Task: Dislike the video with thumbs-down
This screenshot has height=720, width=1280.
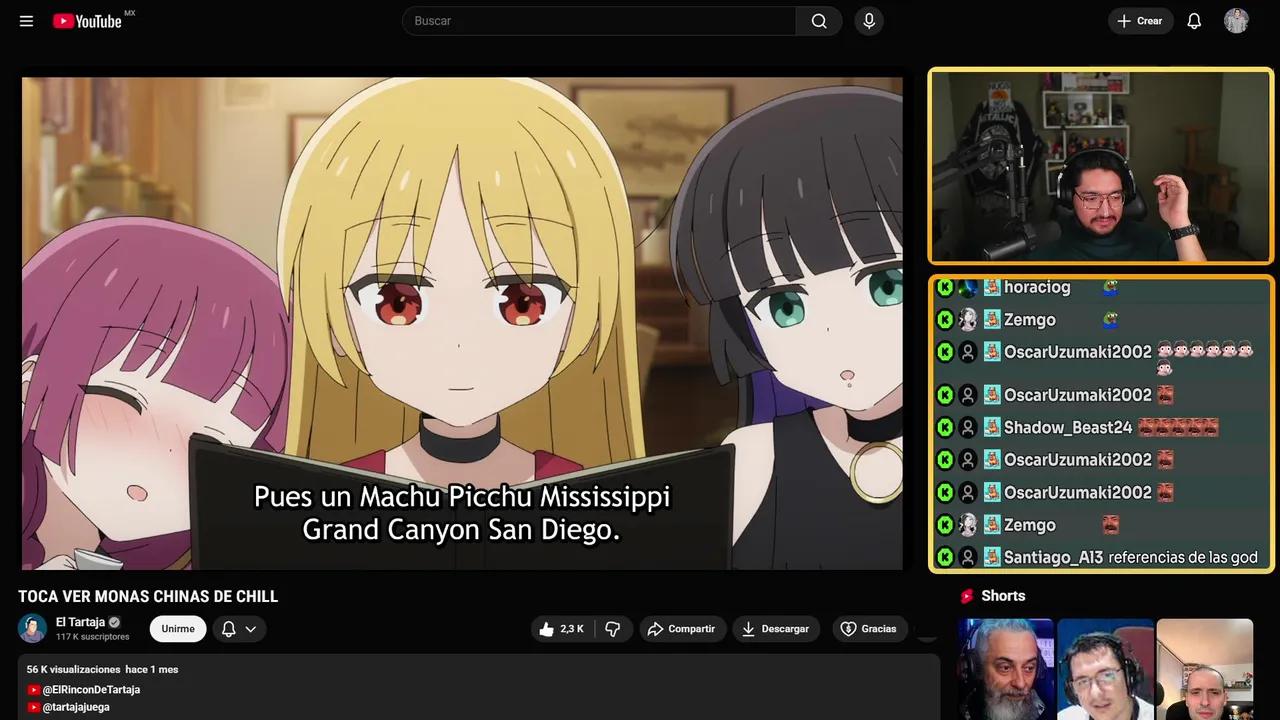Action: coord(613,629)
